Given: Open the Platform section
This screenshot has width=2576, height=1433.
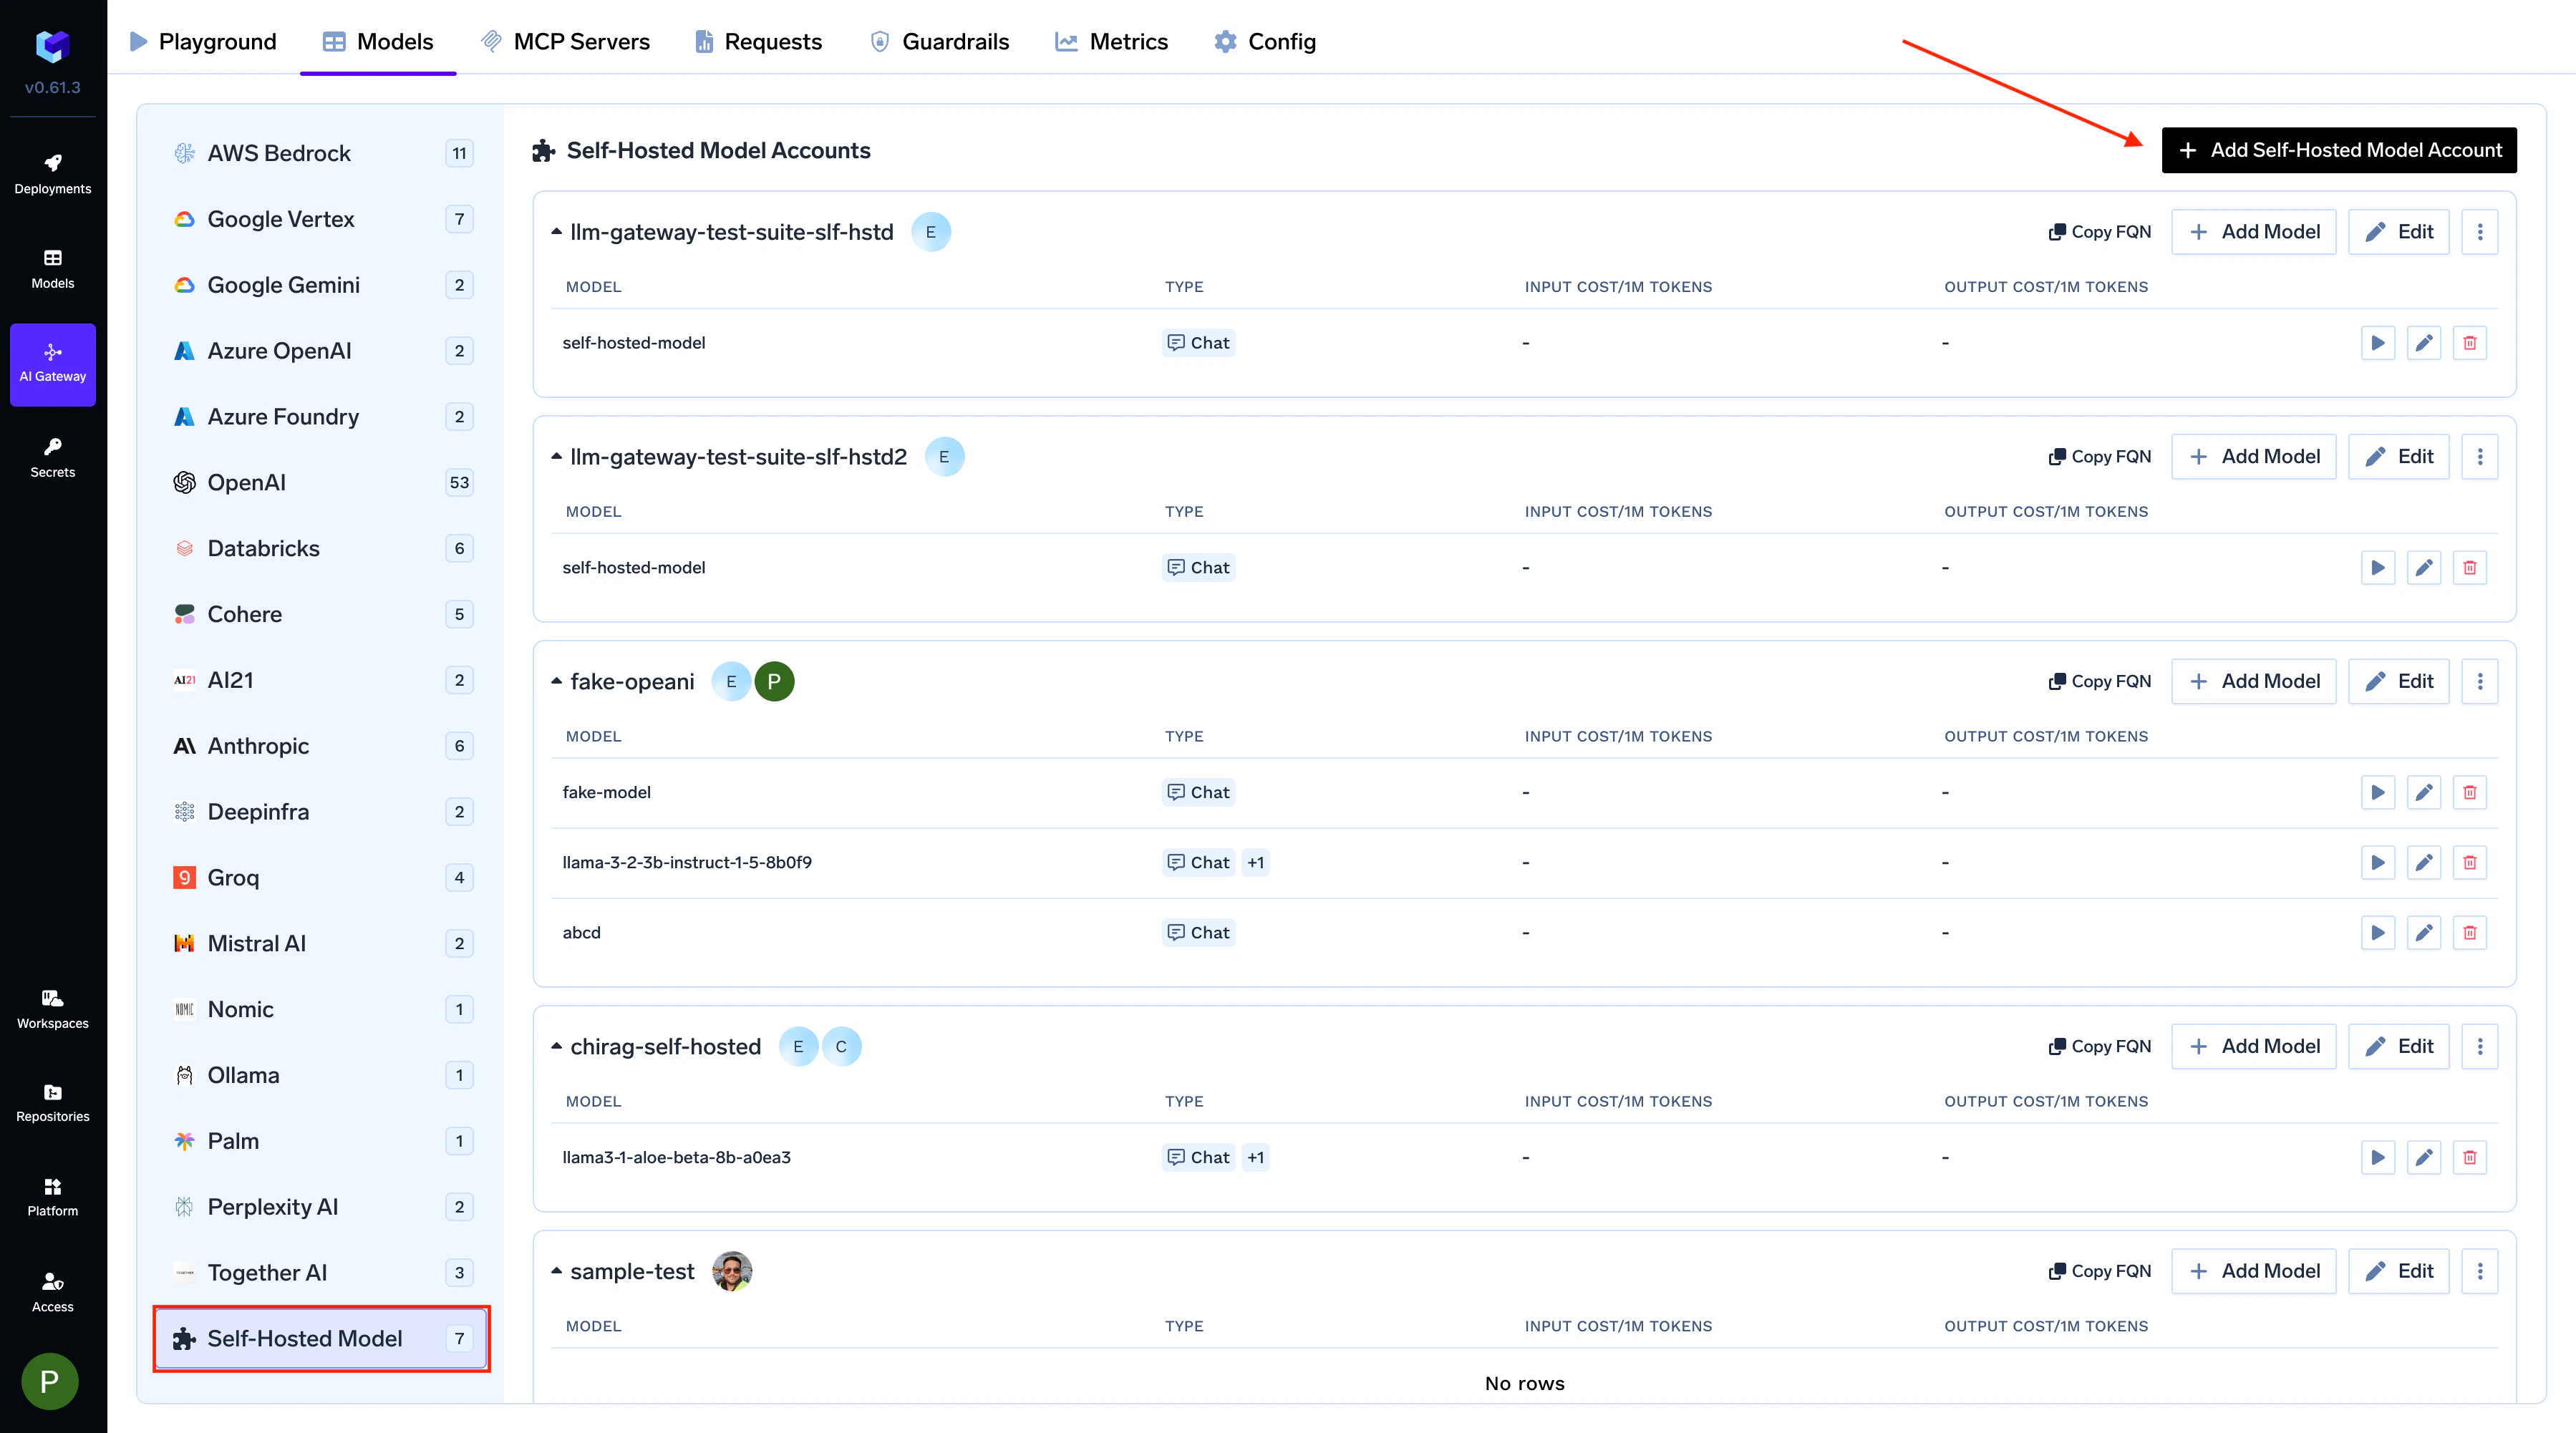Looking at the screenshot, I should coord(52,1196).
